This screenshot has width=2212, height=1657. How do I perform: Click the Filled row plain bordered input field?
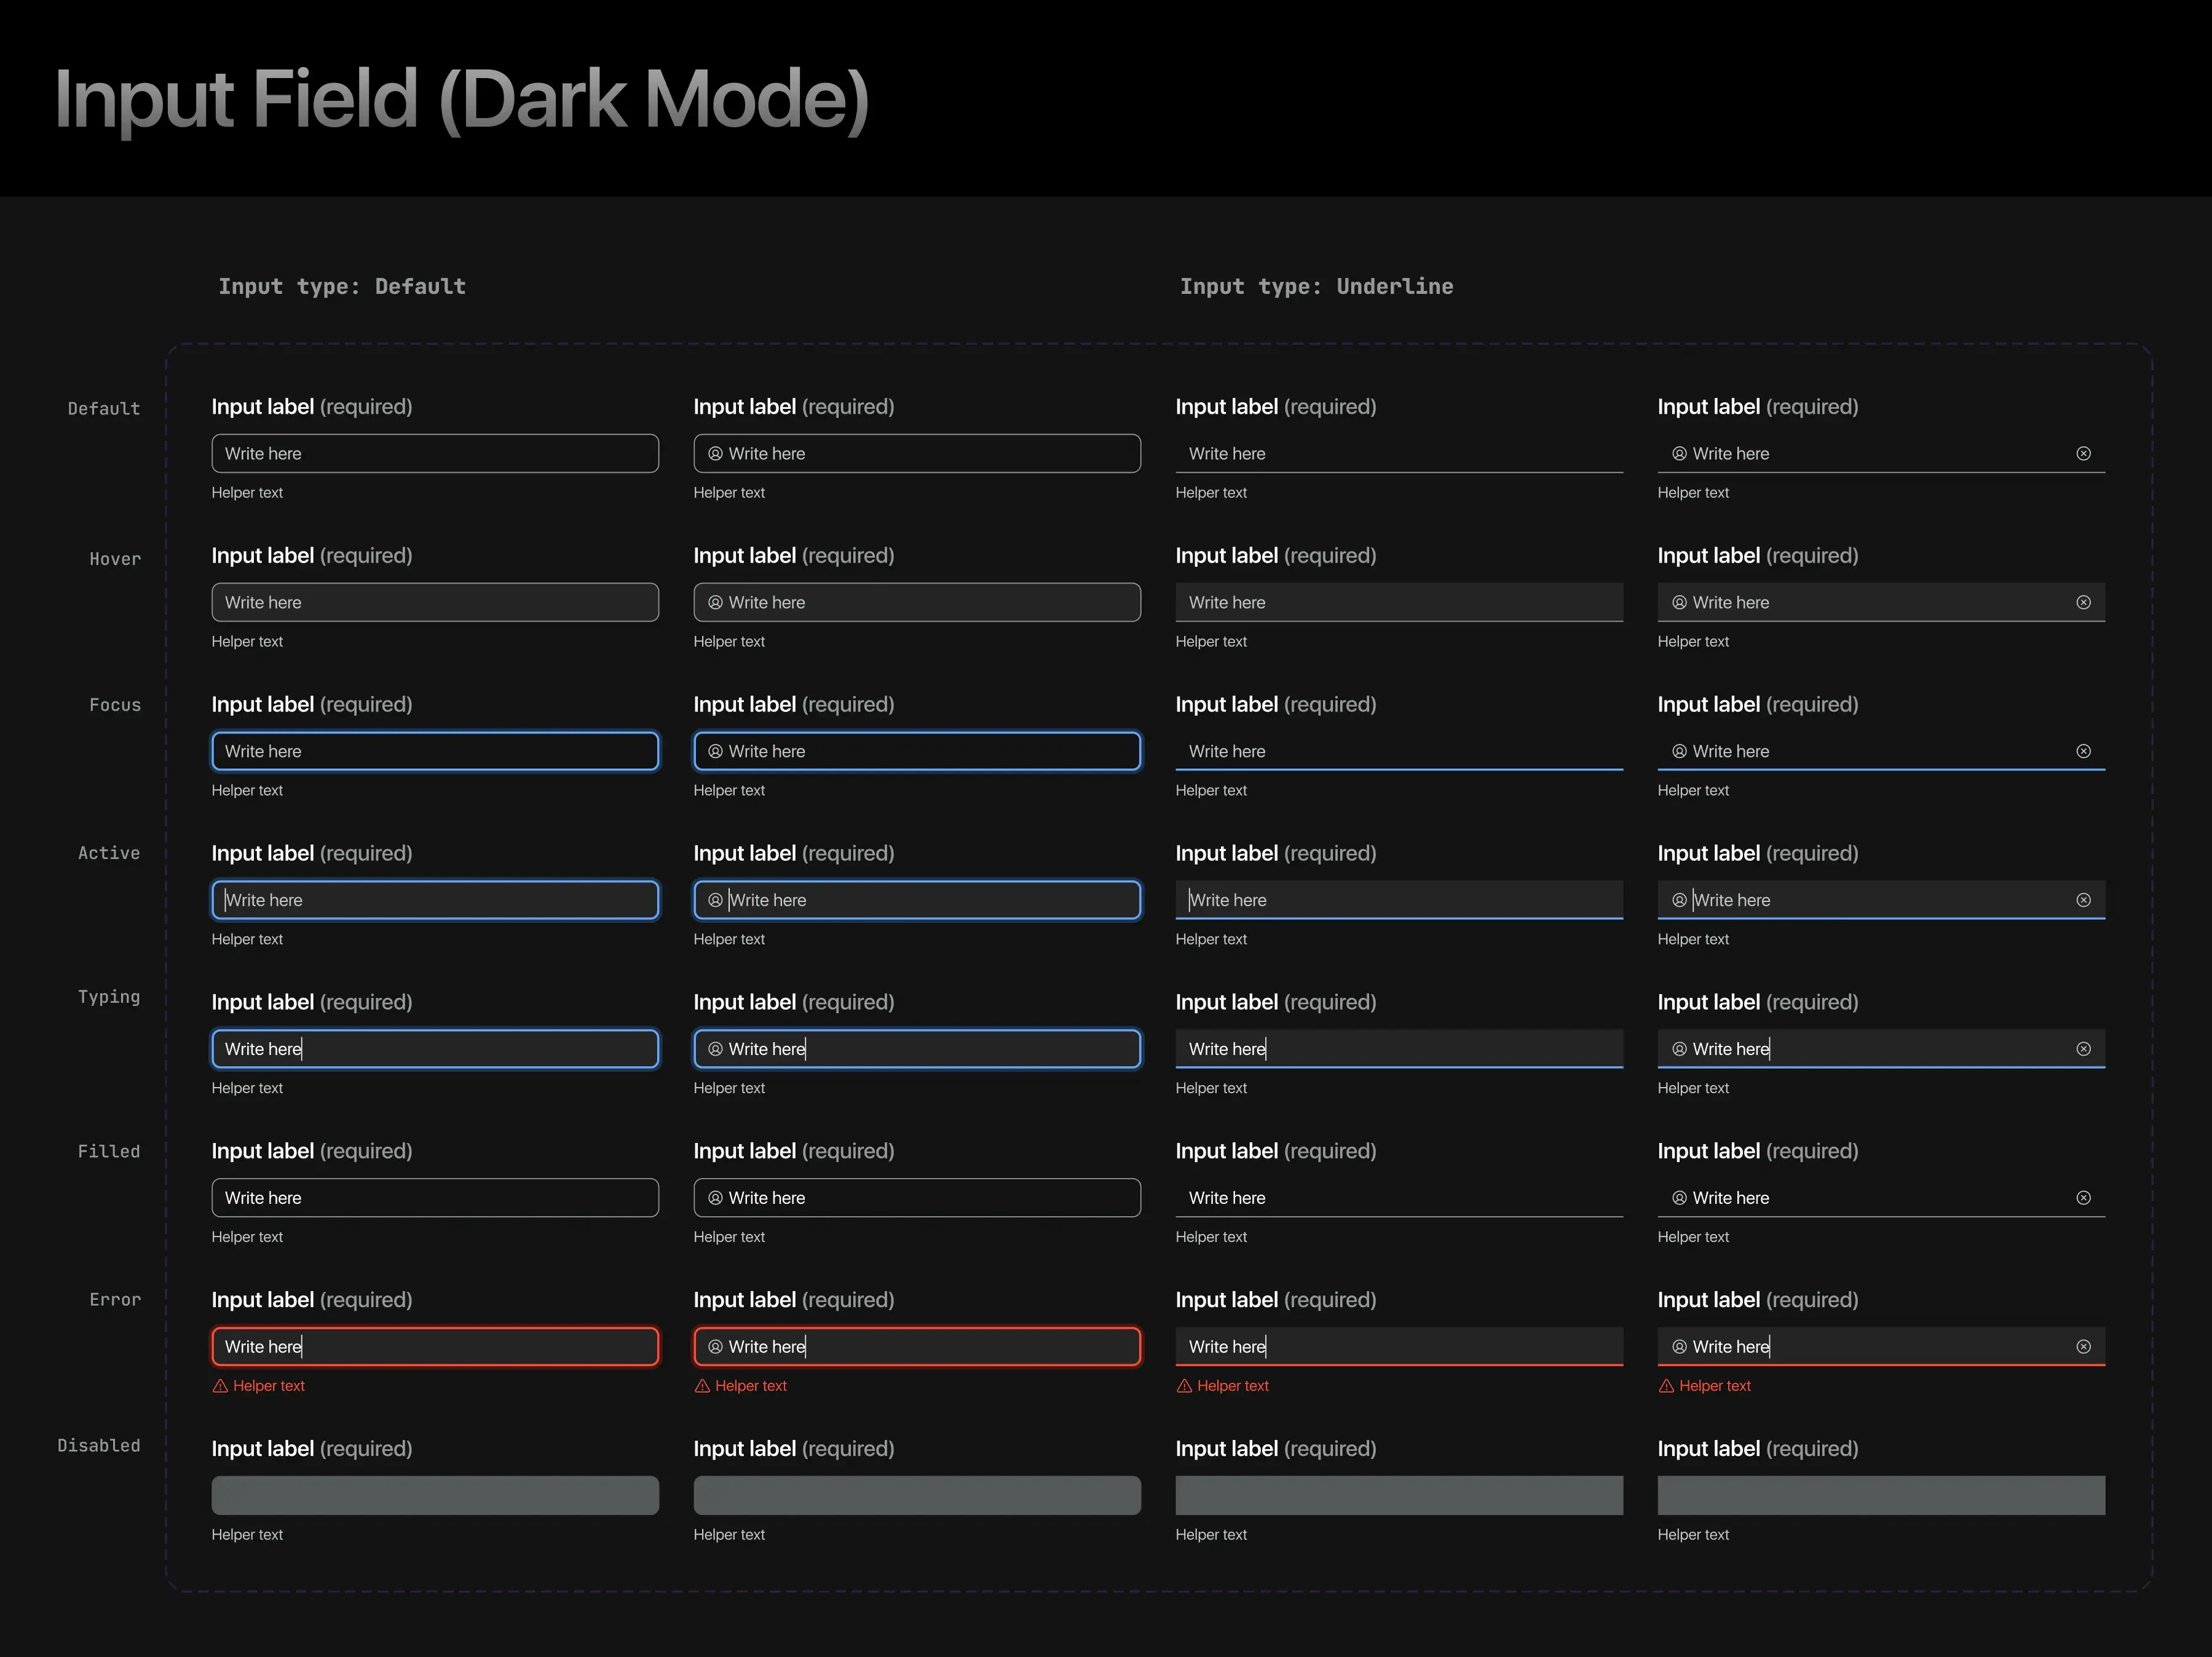pos(435,1198)
